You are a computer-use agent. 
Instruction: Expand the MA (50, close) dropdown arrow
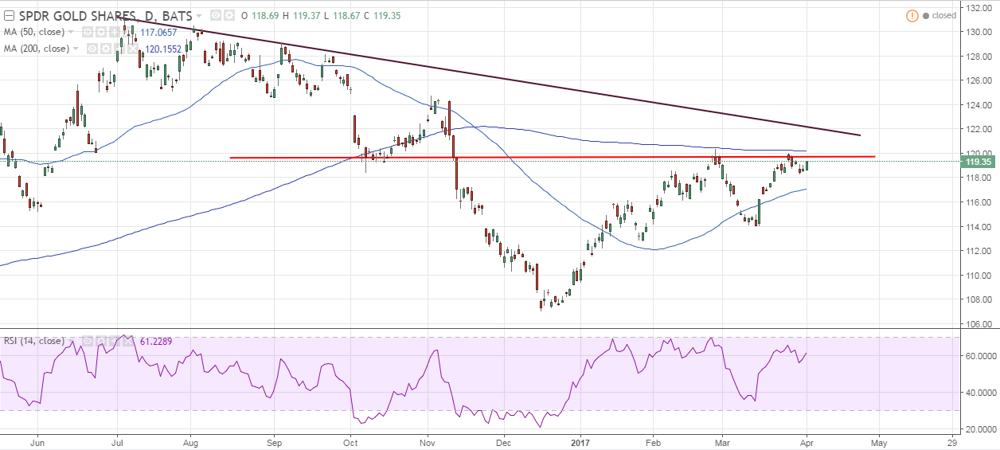[x=71, y=31]
